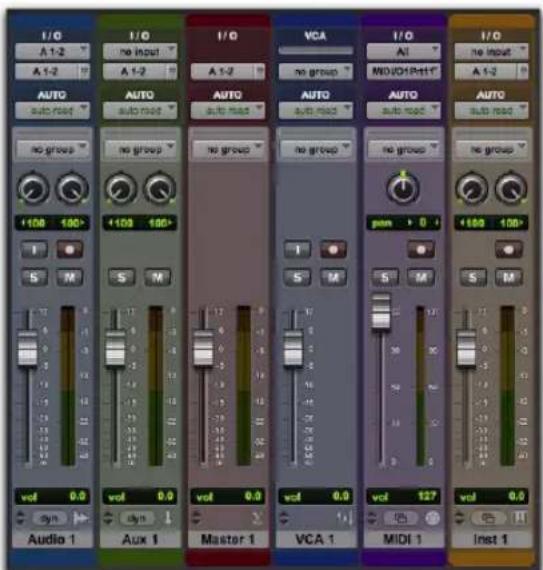This screenshot has width=543, height=570.
Task: Select the Audio 1 track name
Action: pos(52,539)
